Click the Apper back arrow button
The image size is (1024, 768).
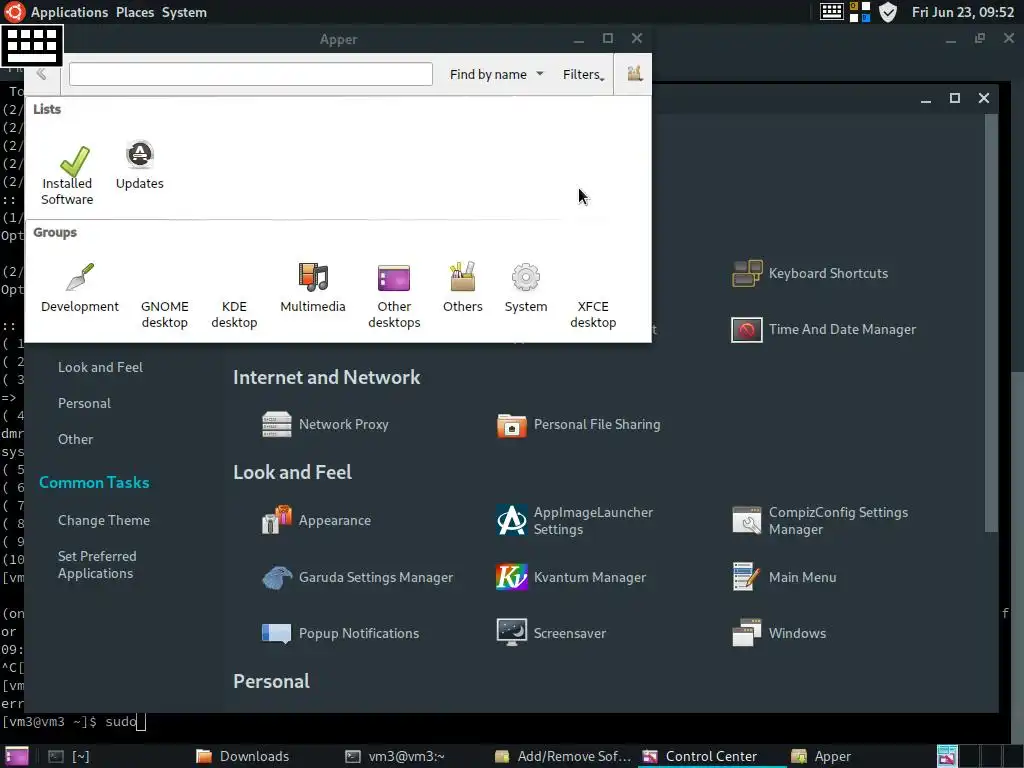tap(42, 74)
